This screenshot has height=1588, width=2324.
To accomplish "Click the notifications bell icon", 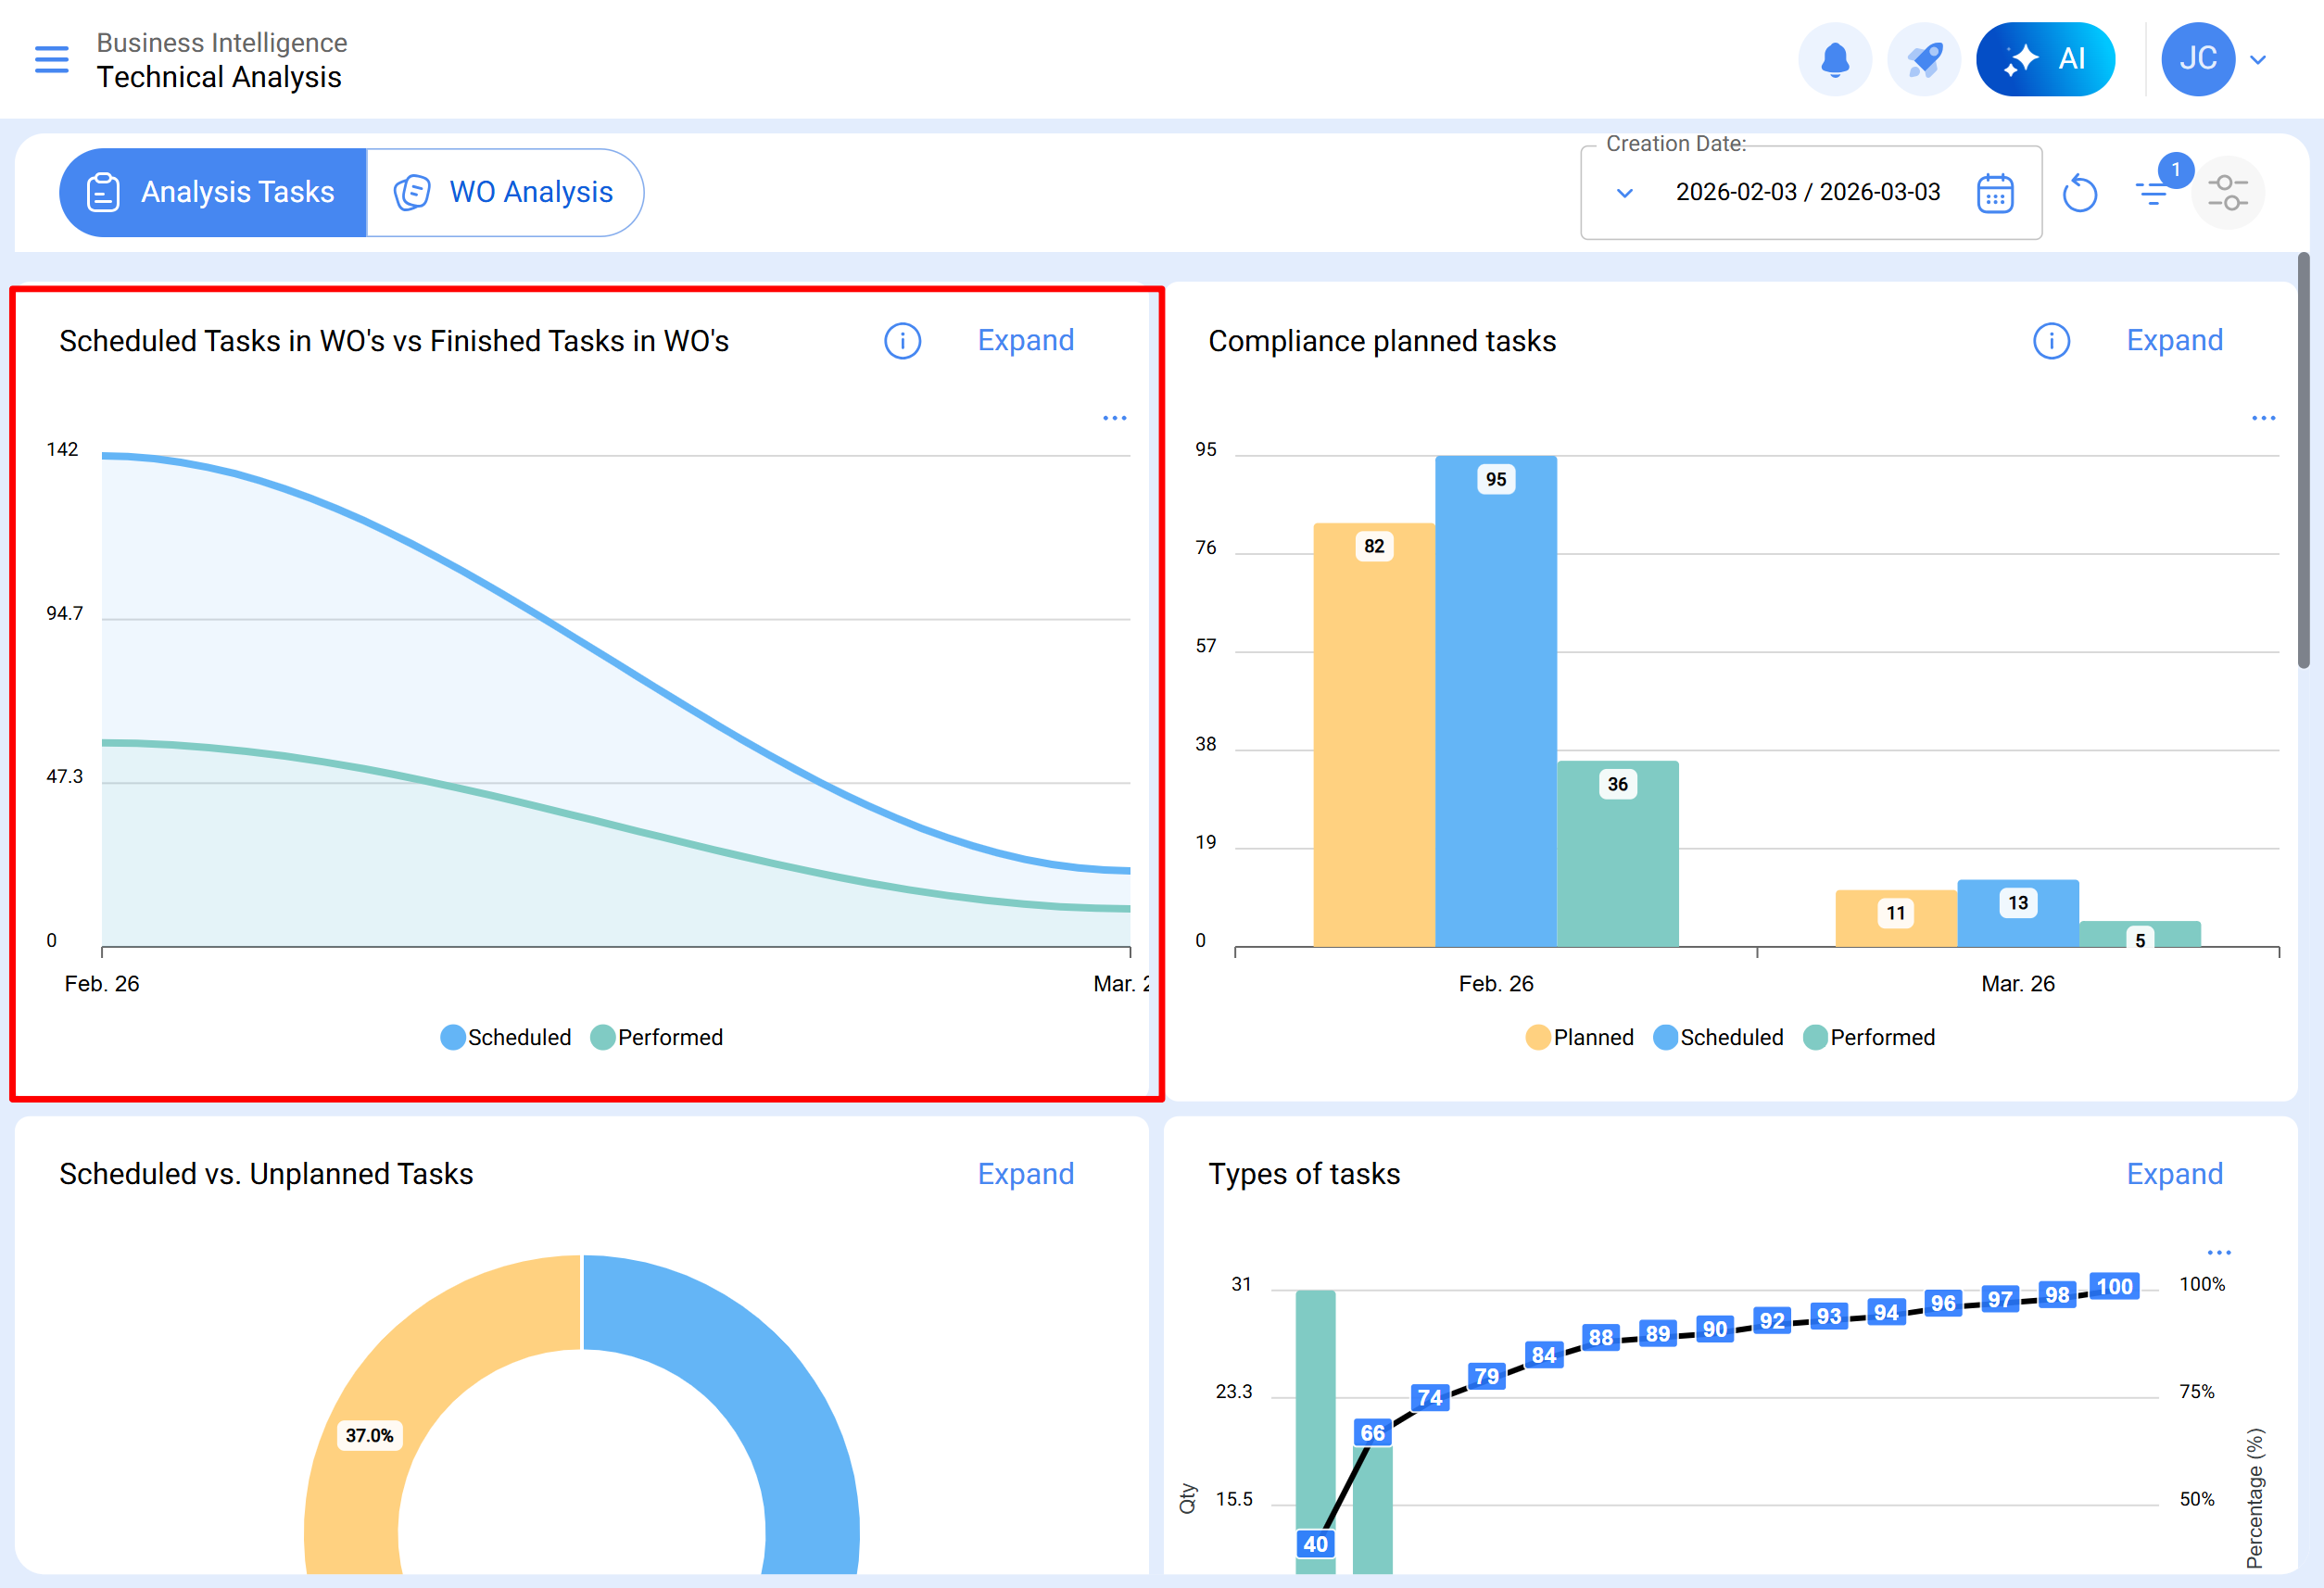I will (x=1834, y=59).
